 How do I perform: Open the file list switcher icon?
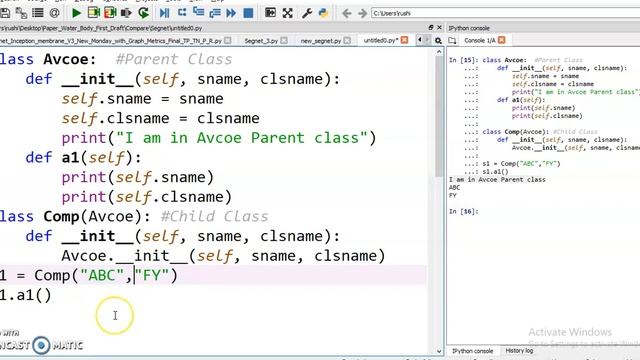point(38,13)
